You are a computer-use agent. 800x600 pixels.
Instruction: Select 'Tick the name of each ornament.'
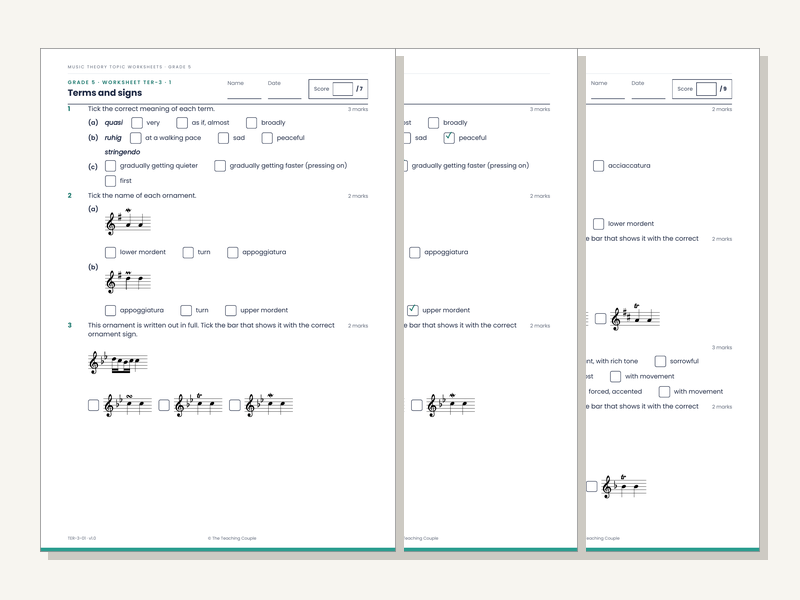pos(142,195)
